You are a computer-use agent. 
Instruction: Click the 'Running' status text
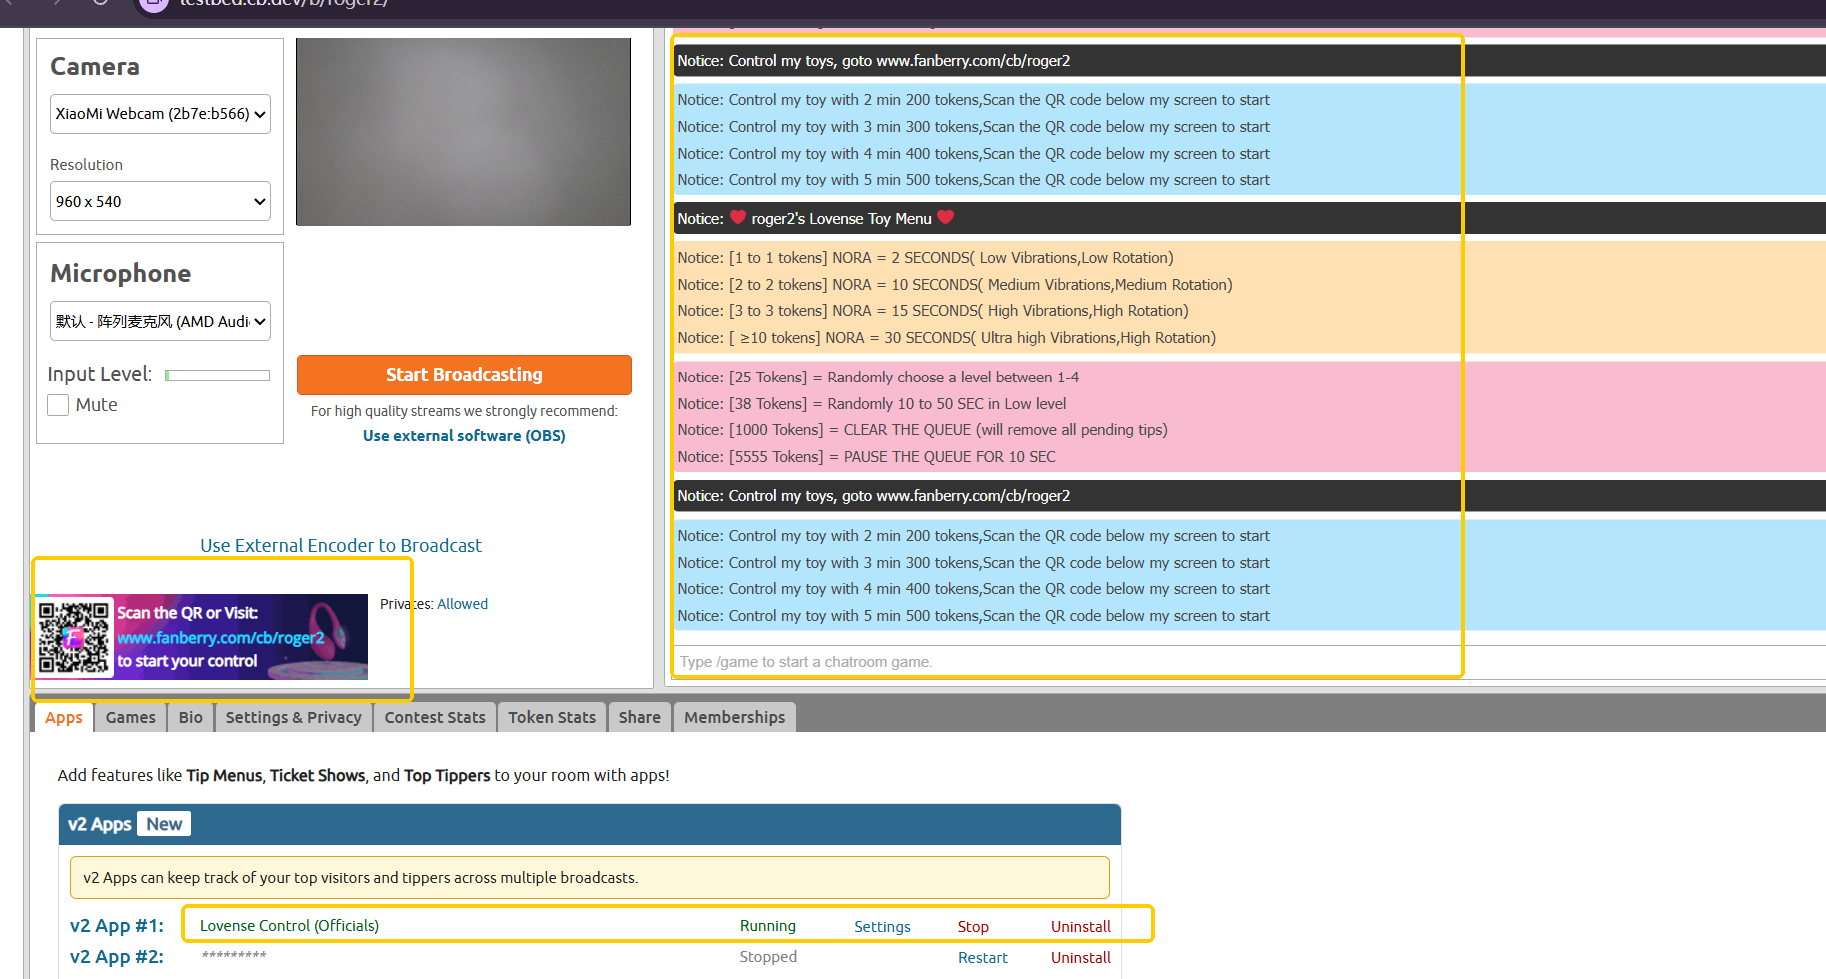coord(768,926)
